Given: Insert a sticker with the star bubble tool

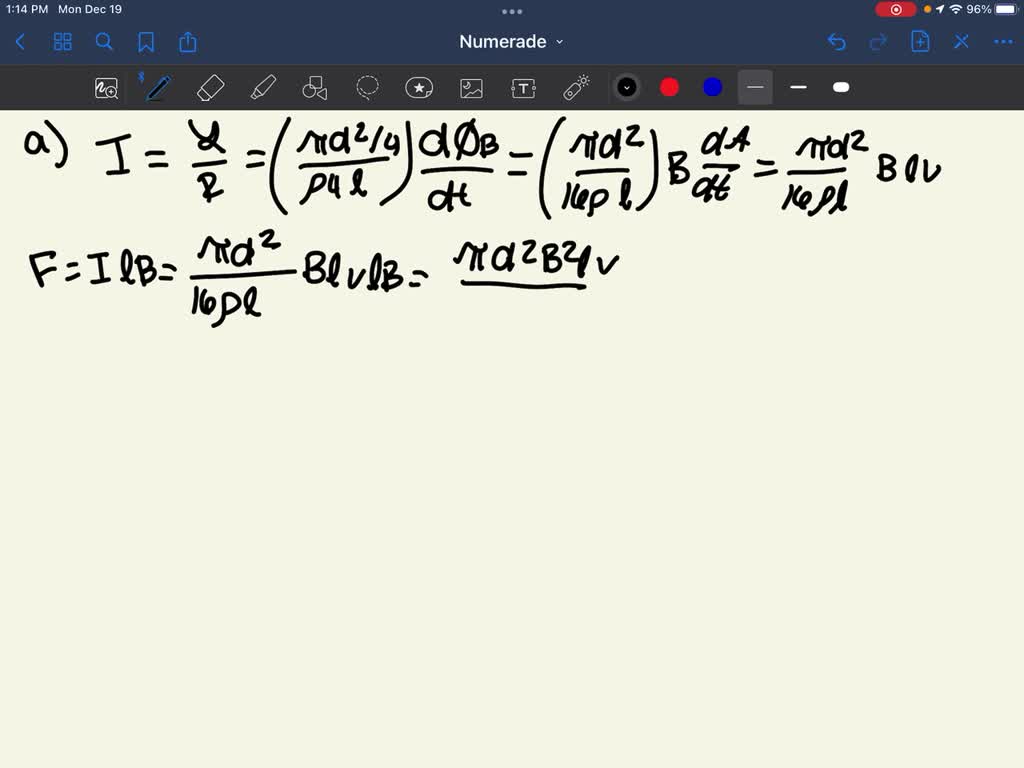Looking at the screenshot, I should pyautogui.click(x=419, y=88).
